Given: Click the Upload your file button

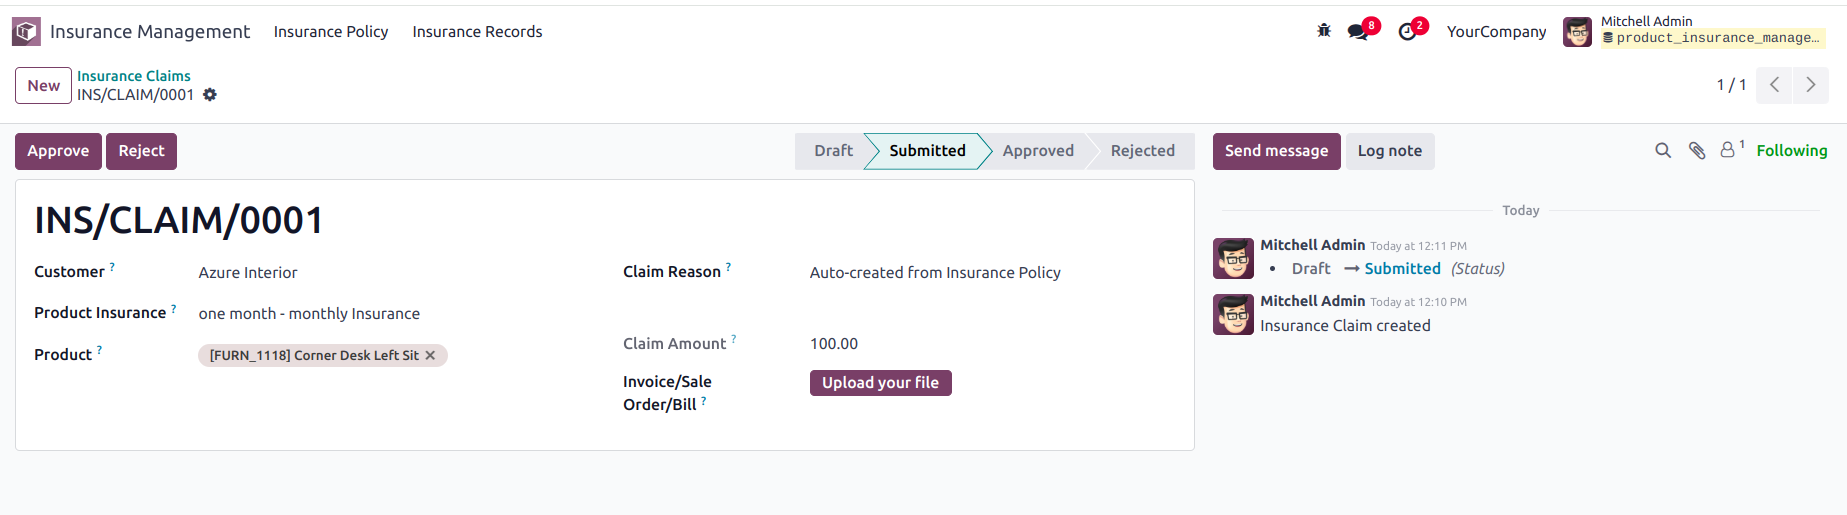Looking at the screenshot, I should click(x=880, y=383).
